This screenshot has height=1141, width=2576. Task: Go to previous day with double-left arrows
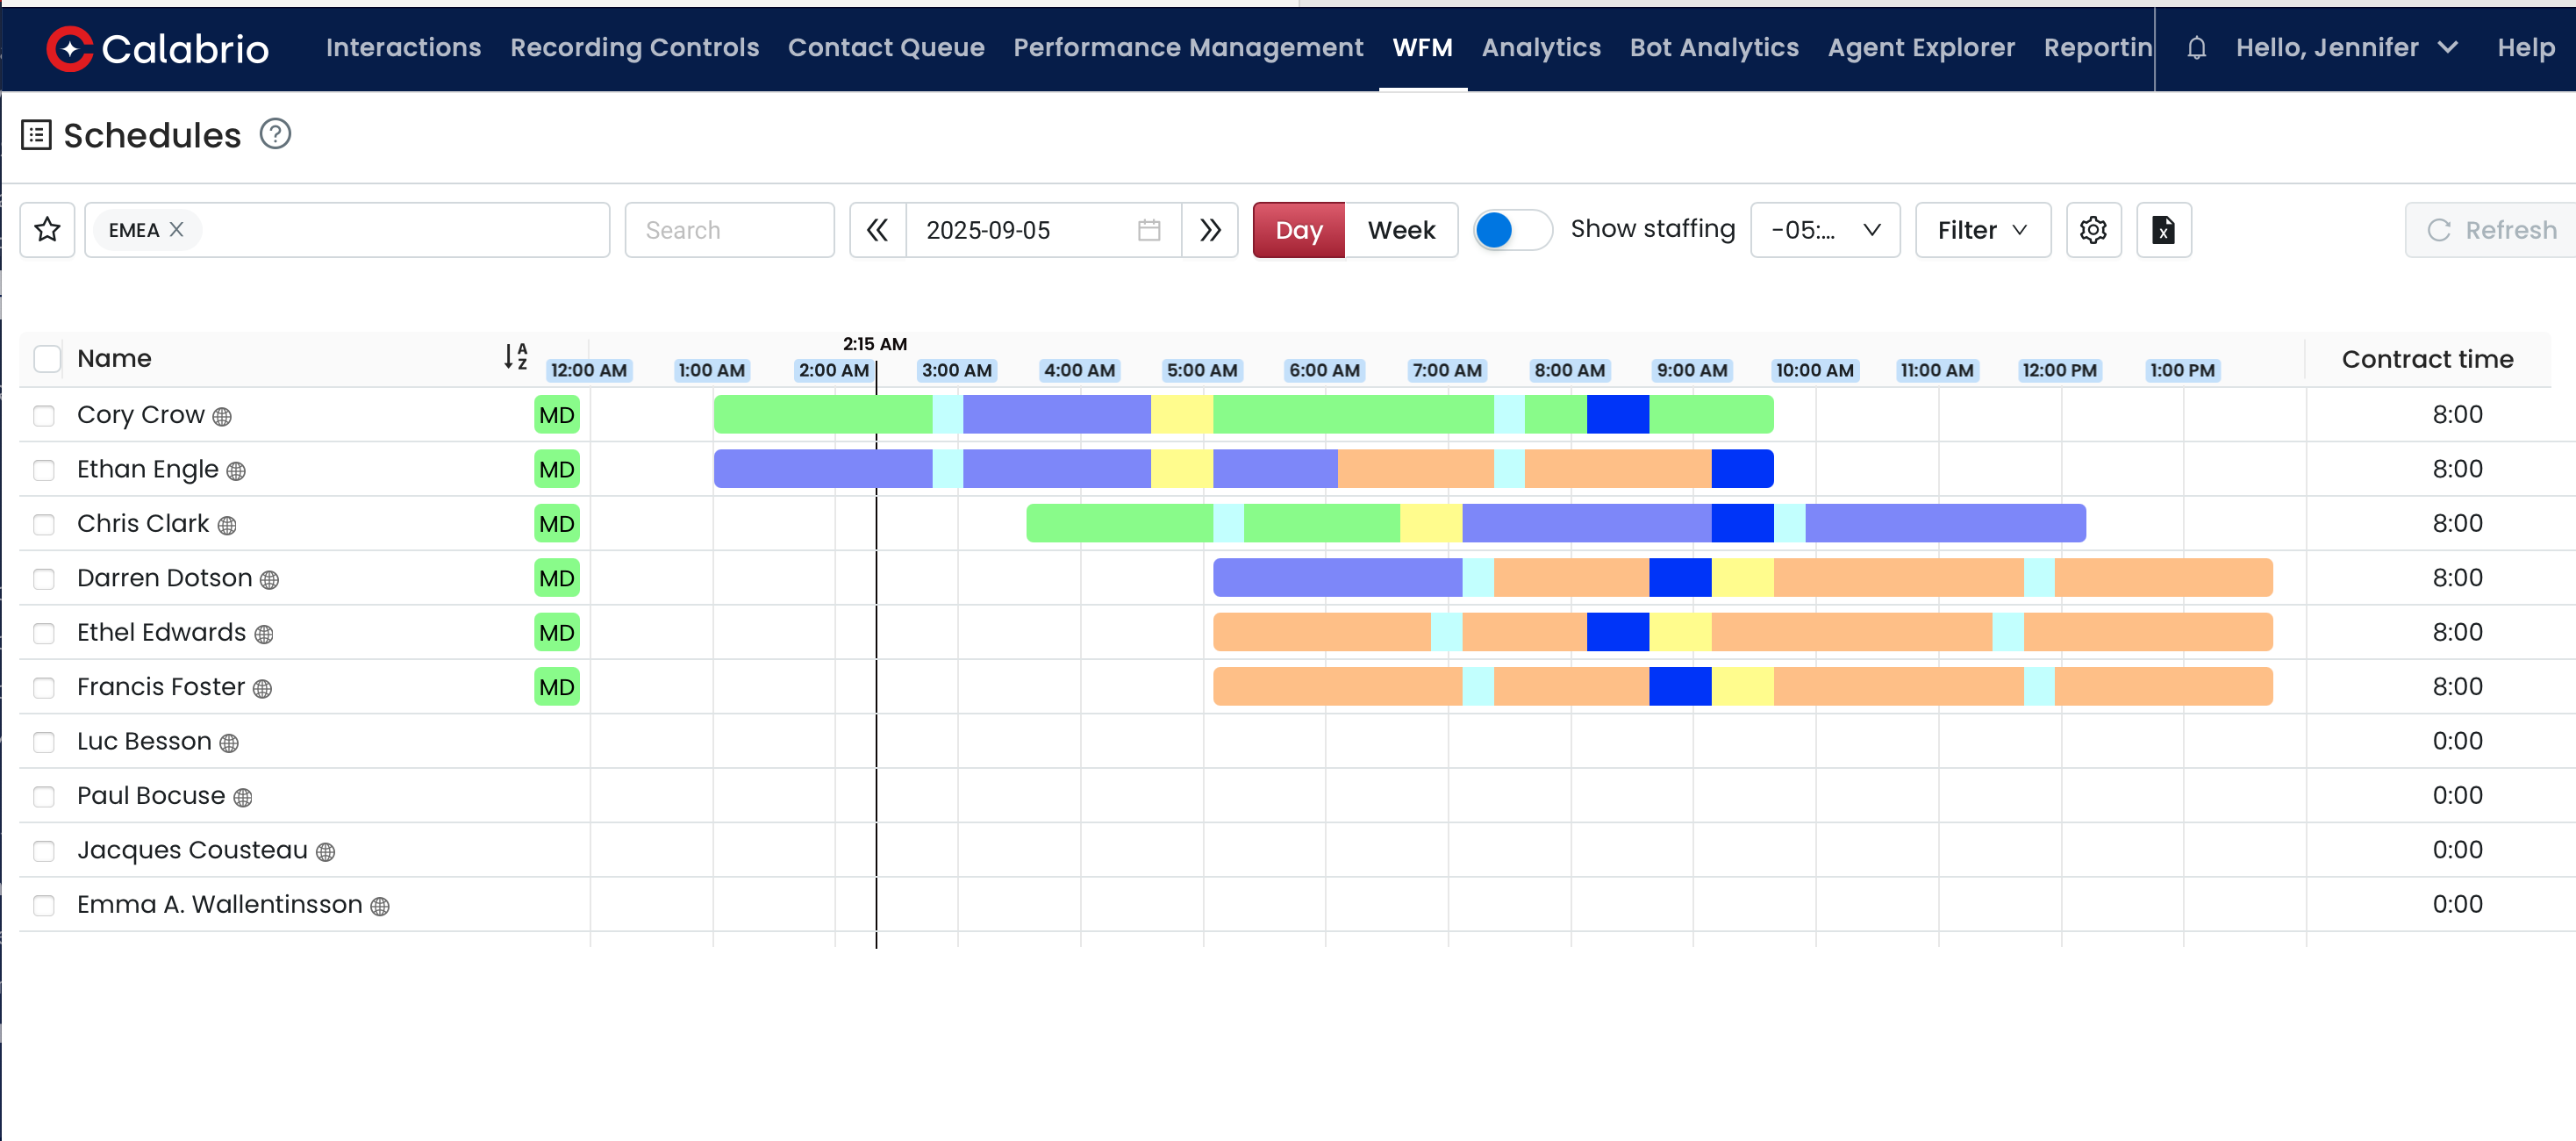(877, 230)
